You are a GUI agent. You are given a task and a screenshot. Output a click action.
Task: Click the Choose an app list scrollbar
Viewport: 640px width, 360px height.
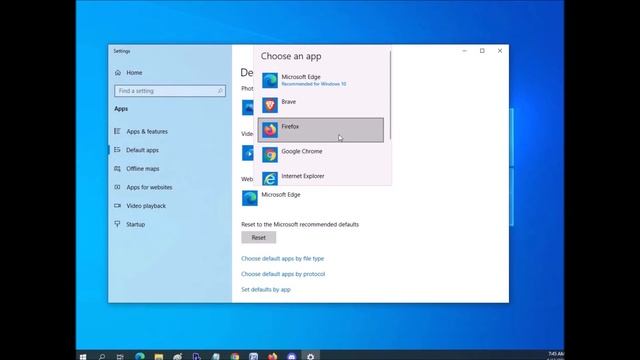[390, 95]
